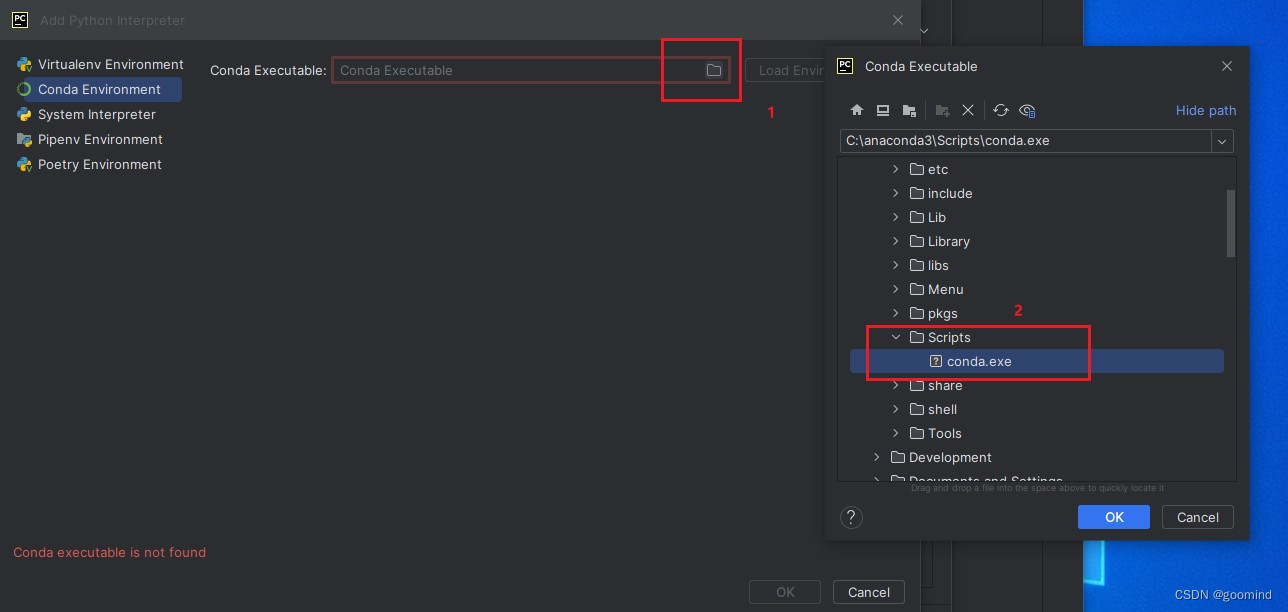Click Cancel in Add Python Interpreter dialog
Viewport: 1288px width, 612px height.
[868, 592]
